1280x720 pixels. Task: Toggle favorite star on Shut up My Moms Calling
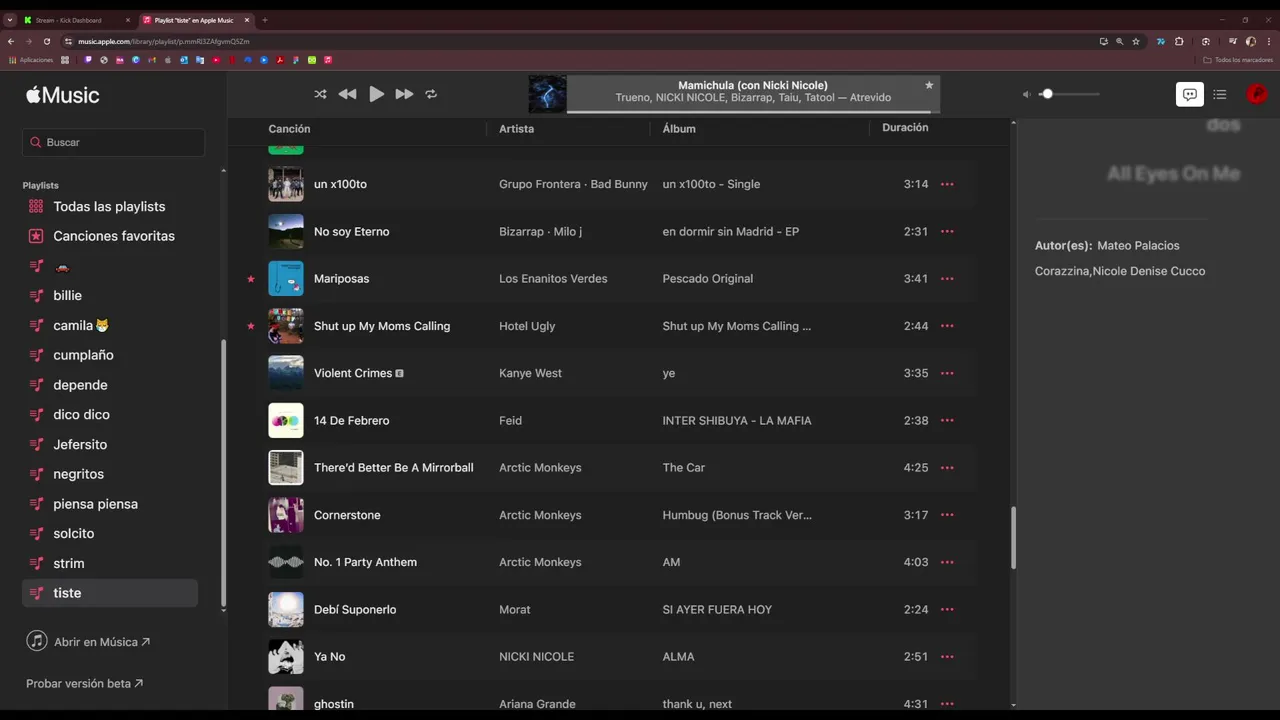pyautogui.click(x=251, y=326)
